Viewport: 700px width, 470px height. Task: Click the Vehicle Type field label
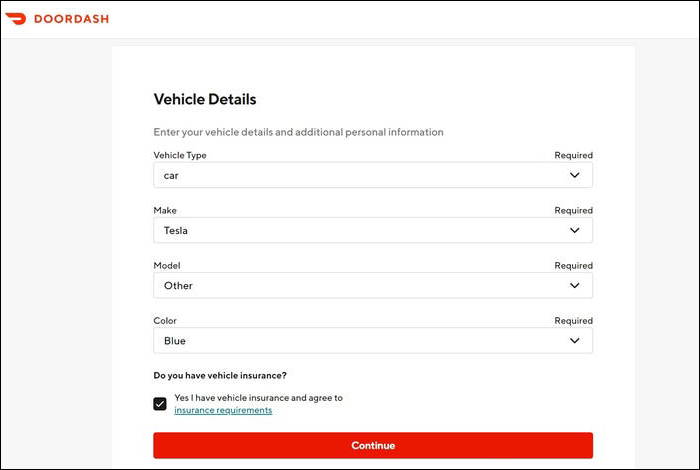180,155
